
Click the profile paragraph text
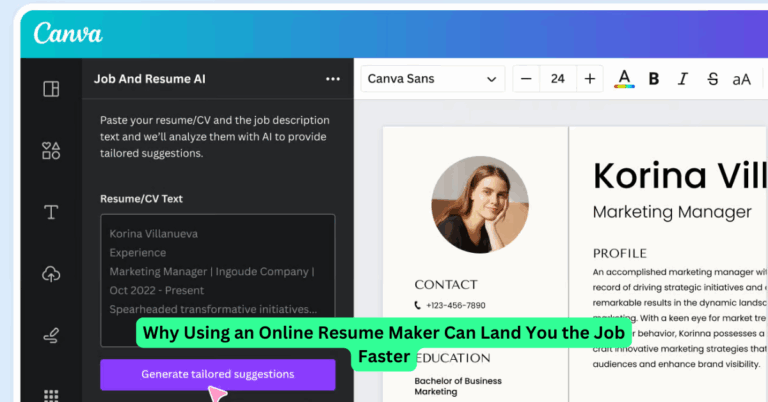point(680,318)
